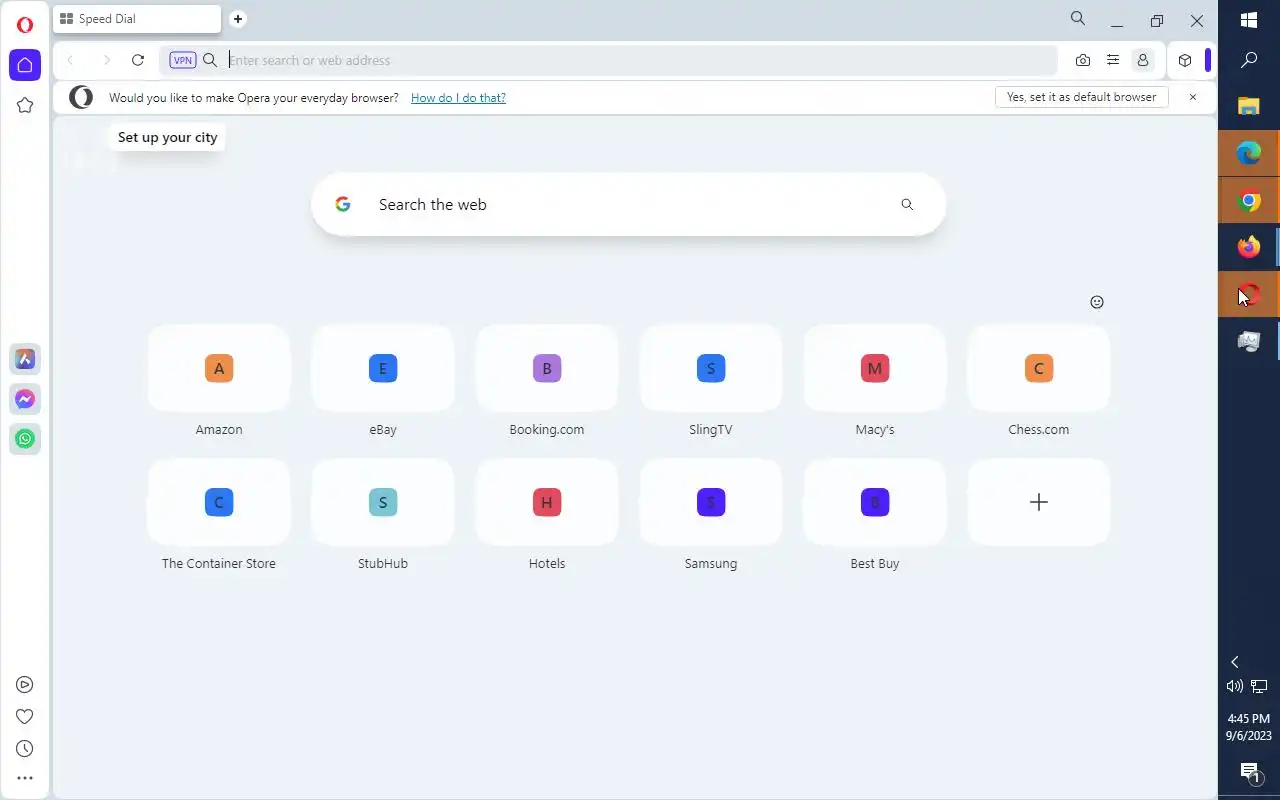The height and width of the screenshot is (800, 1280).
Task: Open WhatsApp in sidebar
Action: pyautogui.click(x=25, y=439)
